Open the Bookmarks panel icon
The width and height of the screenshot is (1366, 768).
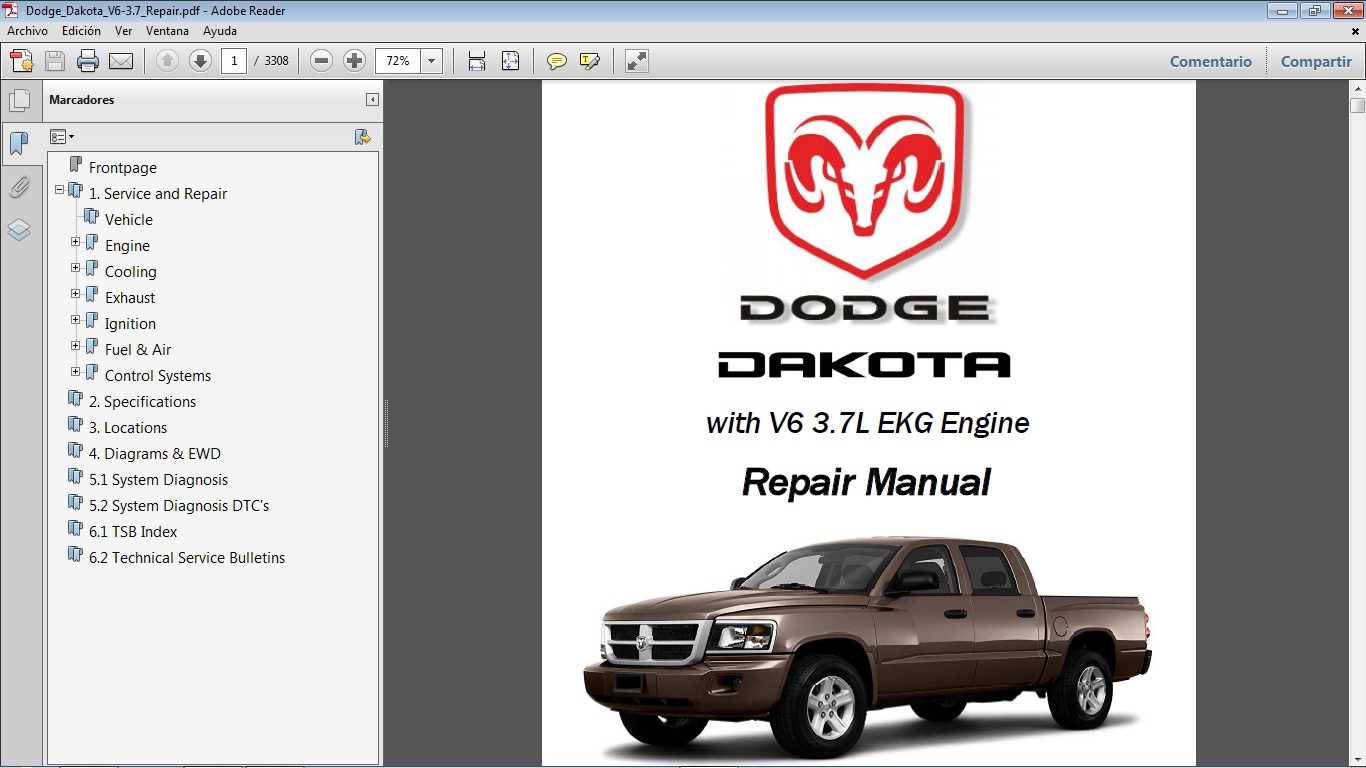pos(19,144)
